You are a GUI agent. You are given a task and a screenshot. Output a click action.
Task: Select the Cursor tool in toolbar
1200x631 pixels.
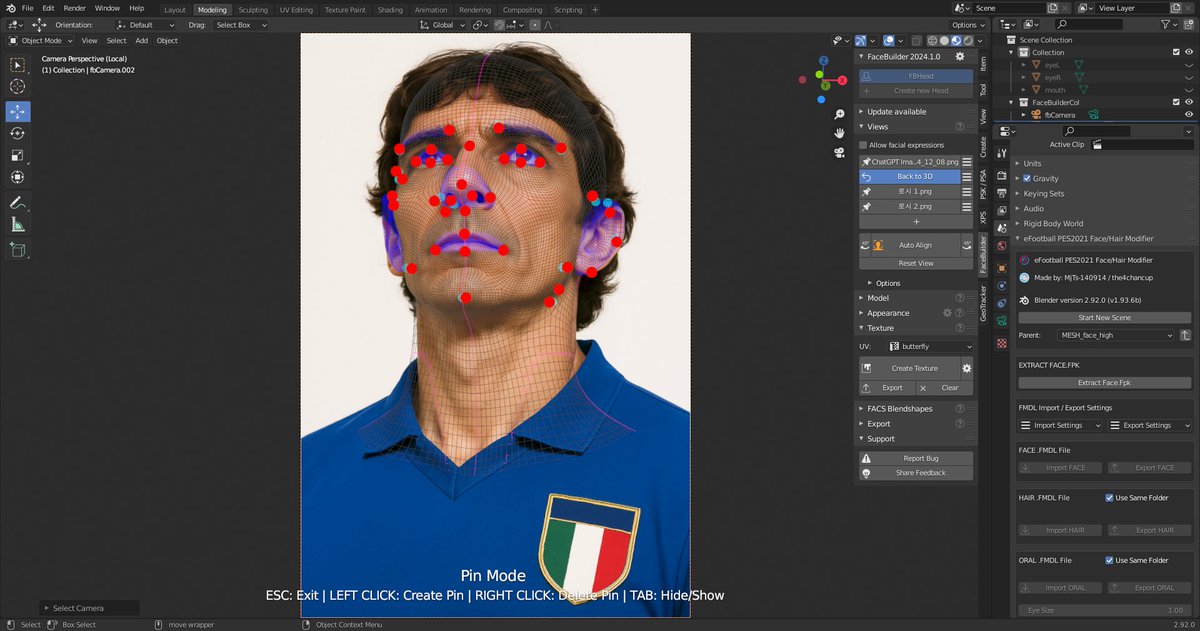click(18, 87)
